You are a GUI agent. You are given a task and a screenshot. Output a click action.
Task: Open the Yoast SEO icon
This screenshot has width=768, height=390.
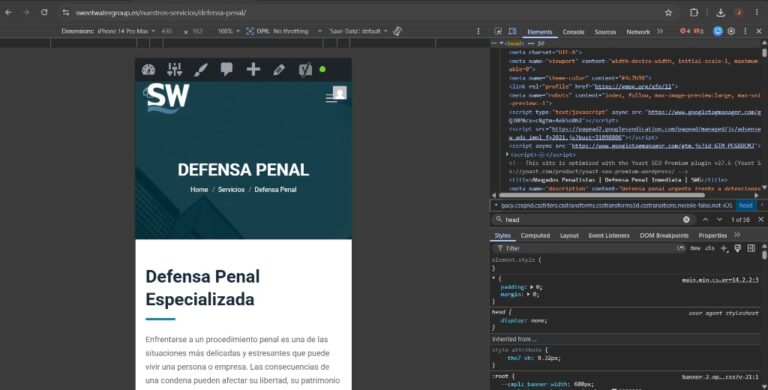coord(305,70)
